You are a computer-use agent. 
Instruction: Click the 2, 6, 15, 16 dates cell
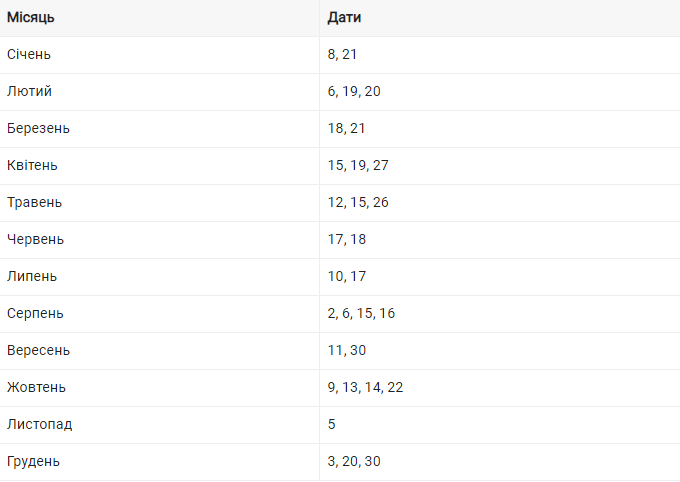click(361, 313)
